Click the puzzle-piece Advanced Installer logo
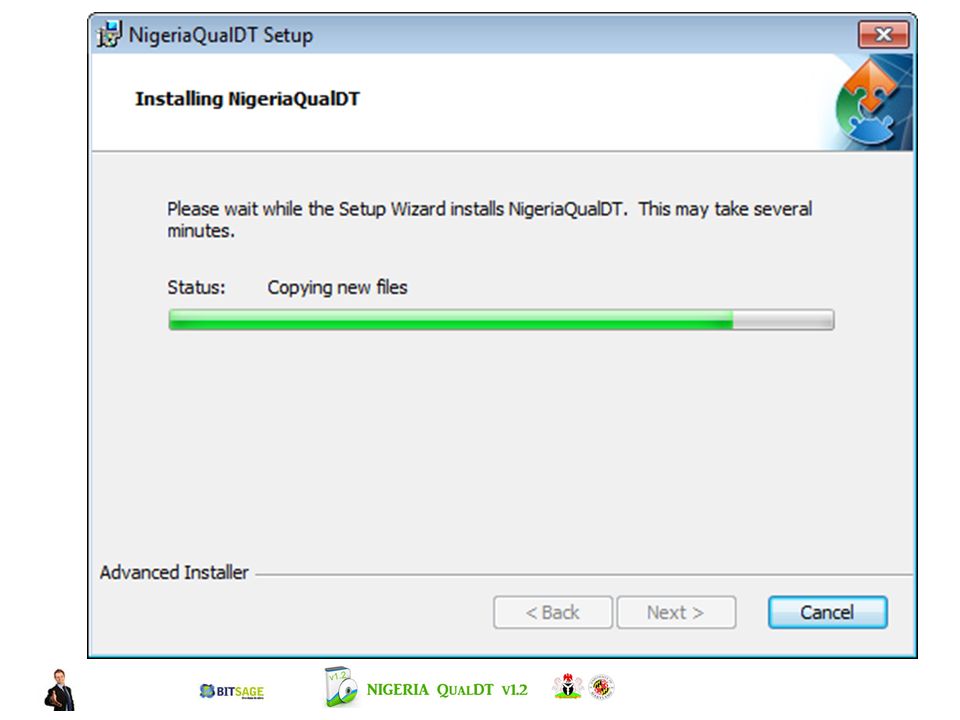The width and height of the screenshot is (960, 720). click(869, 102)
